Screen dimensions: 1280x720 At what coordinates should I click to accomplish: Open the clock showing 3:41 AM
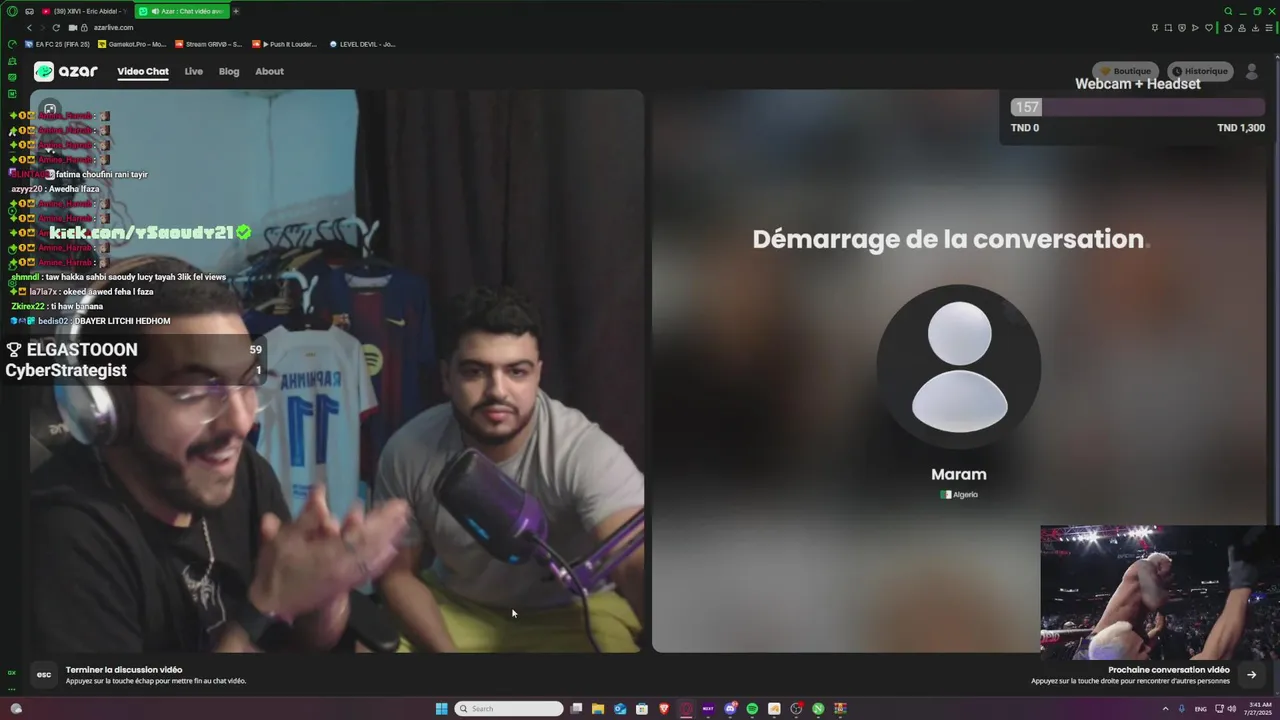[x=1258, y=709]
